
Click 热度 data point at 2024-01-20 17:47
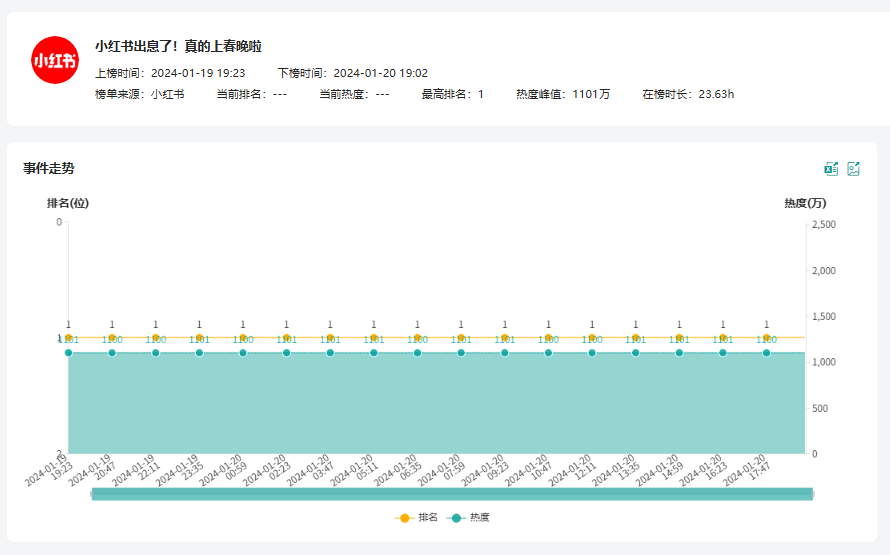point(766,353)
